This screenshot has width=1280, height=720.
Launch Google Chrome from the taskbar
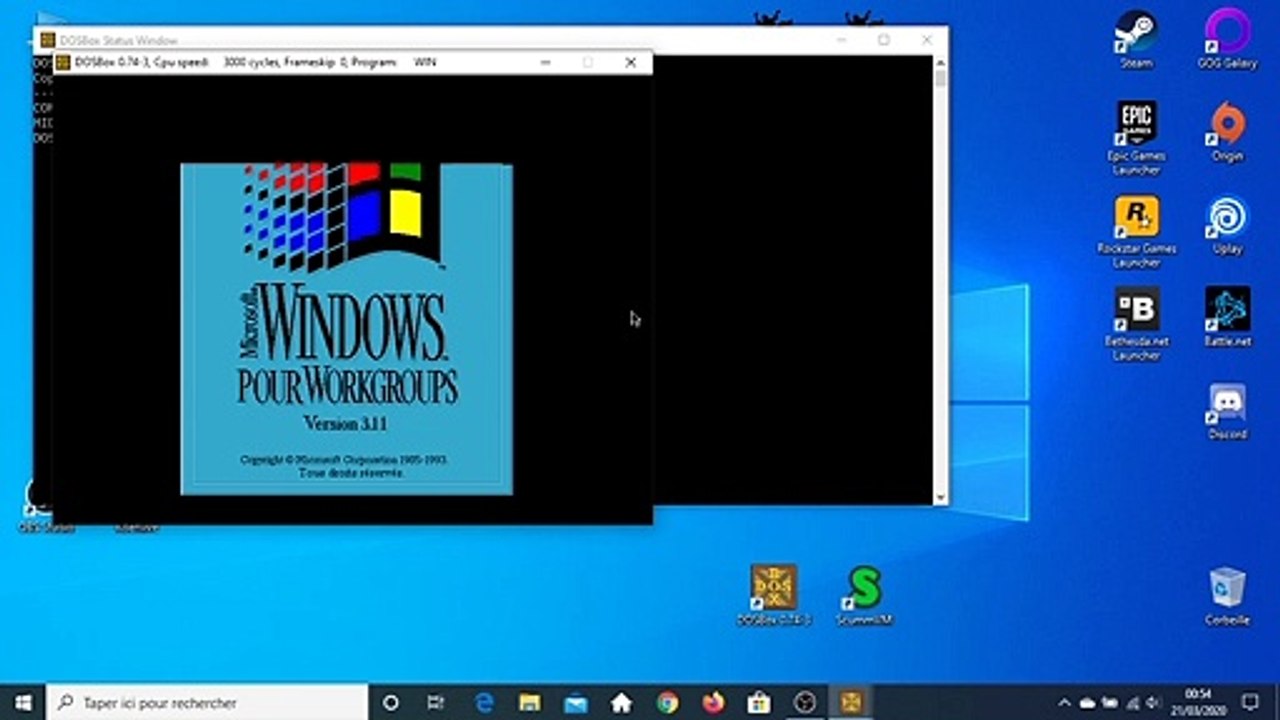[667, 702]
